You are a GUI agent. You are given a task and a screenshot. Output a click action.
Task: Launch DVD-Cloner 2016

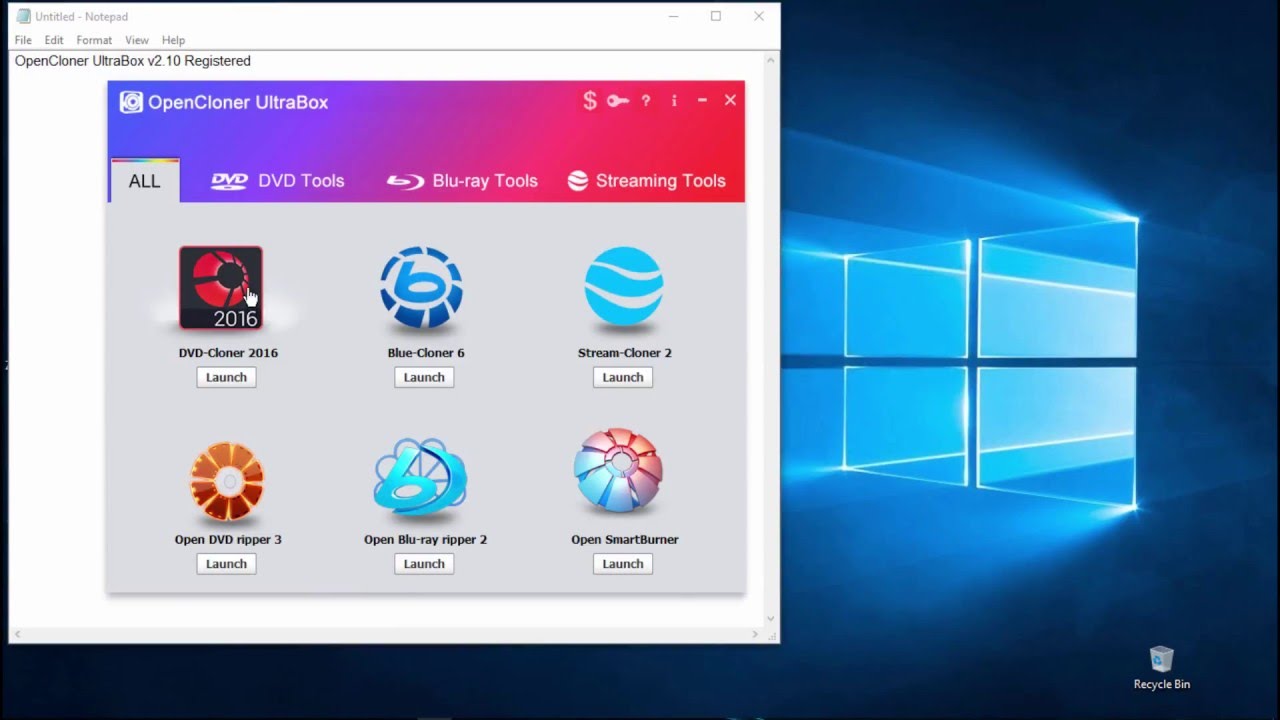226,377
